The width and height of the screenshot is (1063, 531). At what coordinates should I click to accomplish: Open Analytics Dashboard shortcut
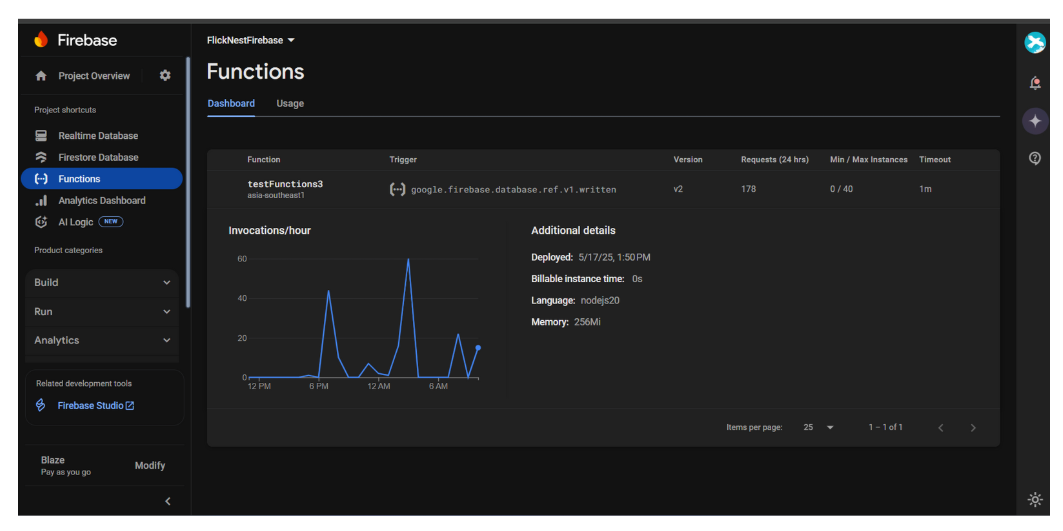[102, 201]
